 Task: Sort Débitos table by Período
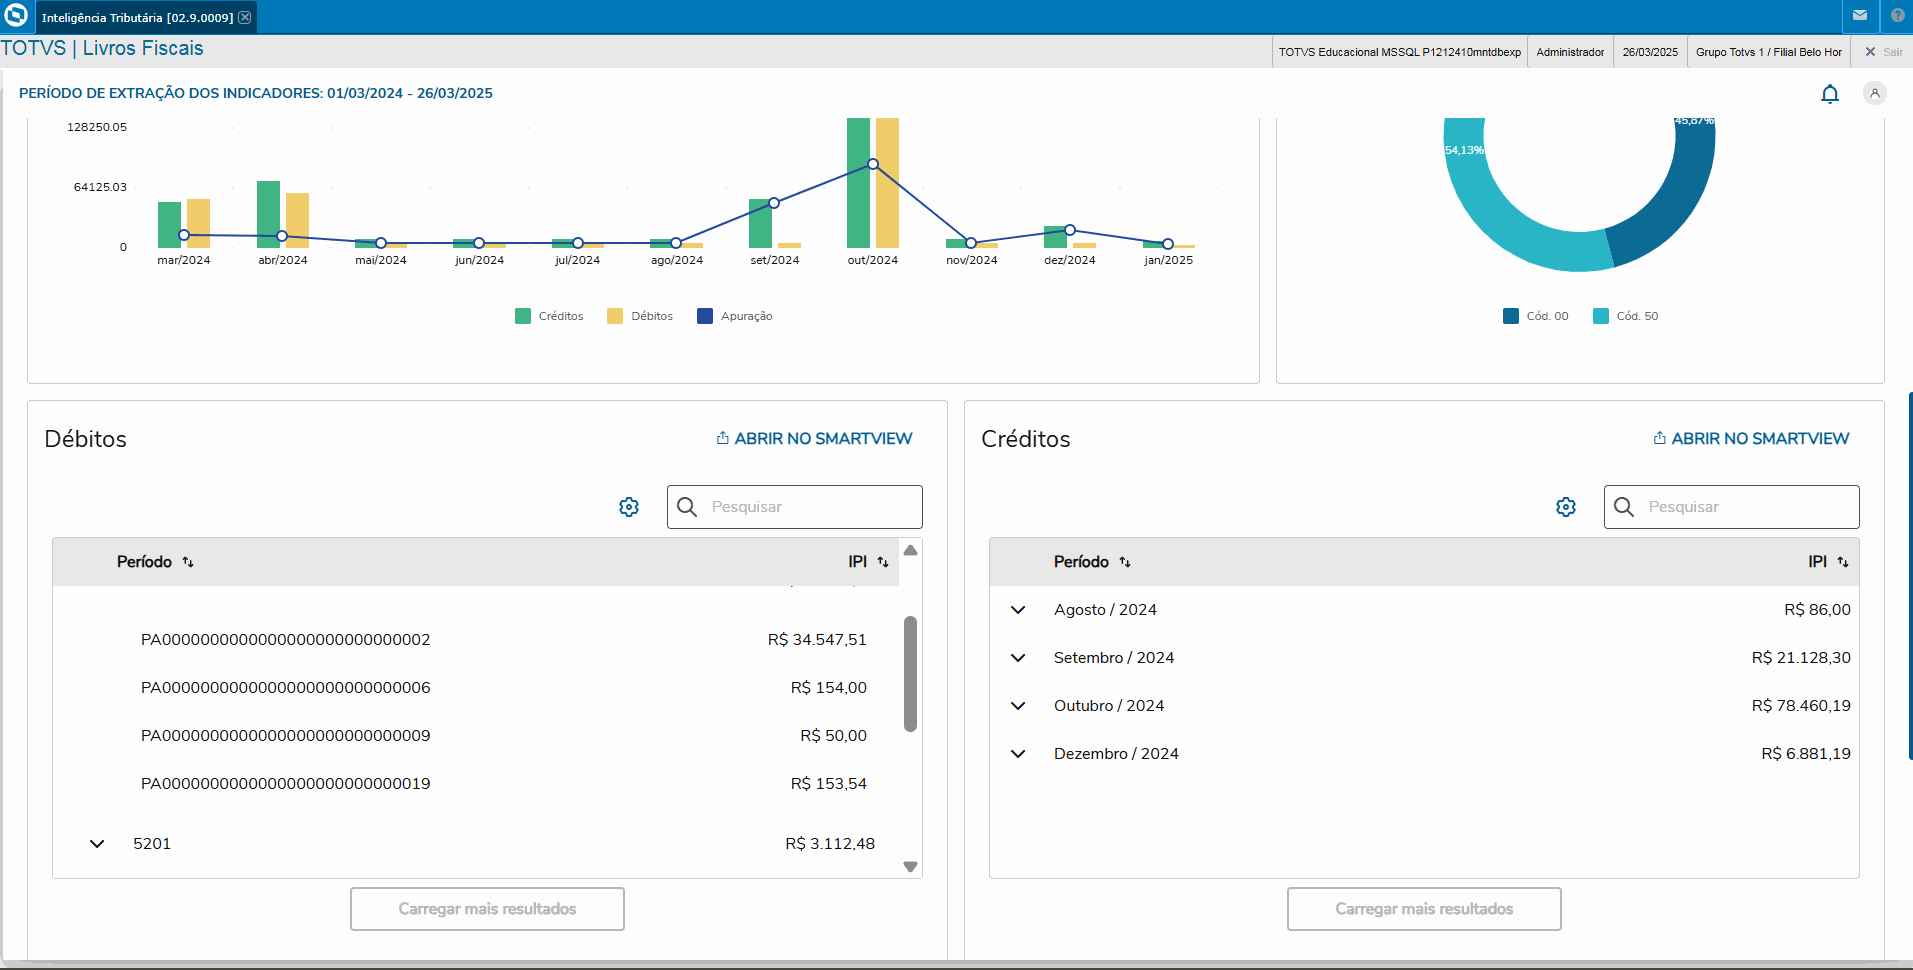(x=188, y=562)
